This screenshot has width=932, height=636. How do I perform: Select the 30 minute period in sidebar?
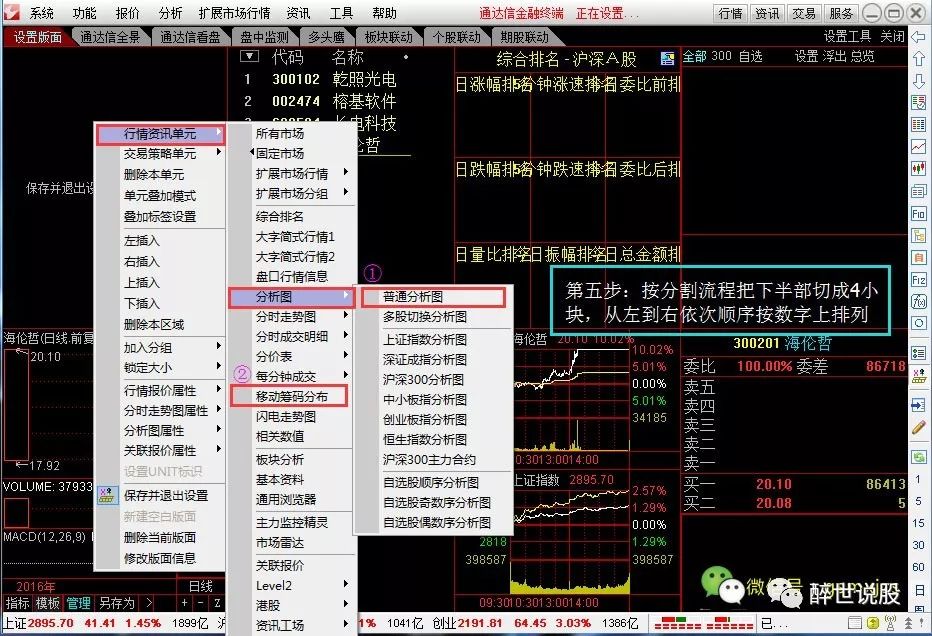[918, 545]
